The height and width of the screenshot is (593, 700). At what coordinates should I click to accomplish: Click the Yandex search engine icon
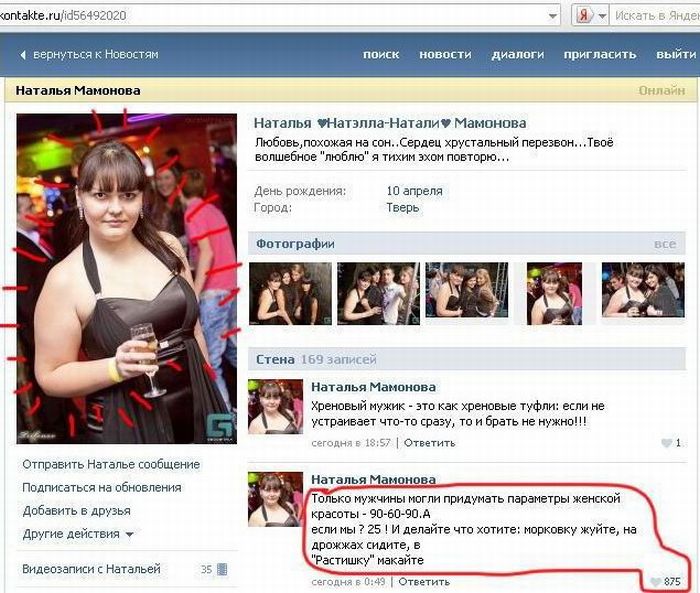[x=583, y=15]
